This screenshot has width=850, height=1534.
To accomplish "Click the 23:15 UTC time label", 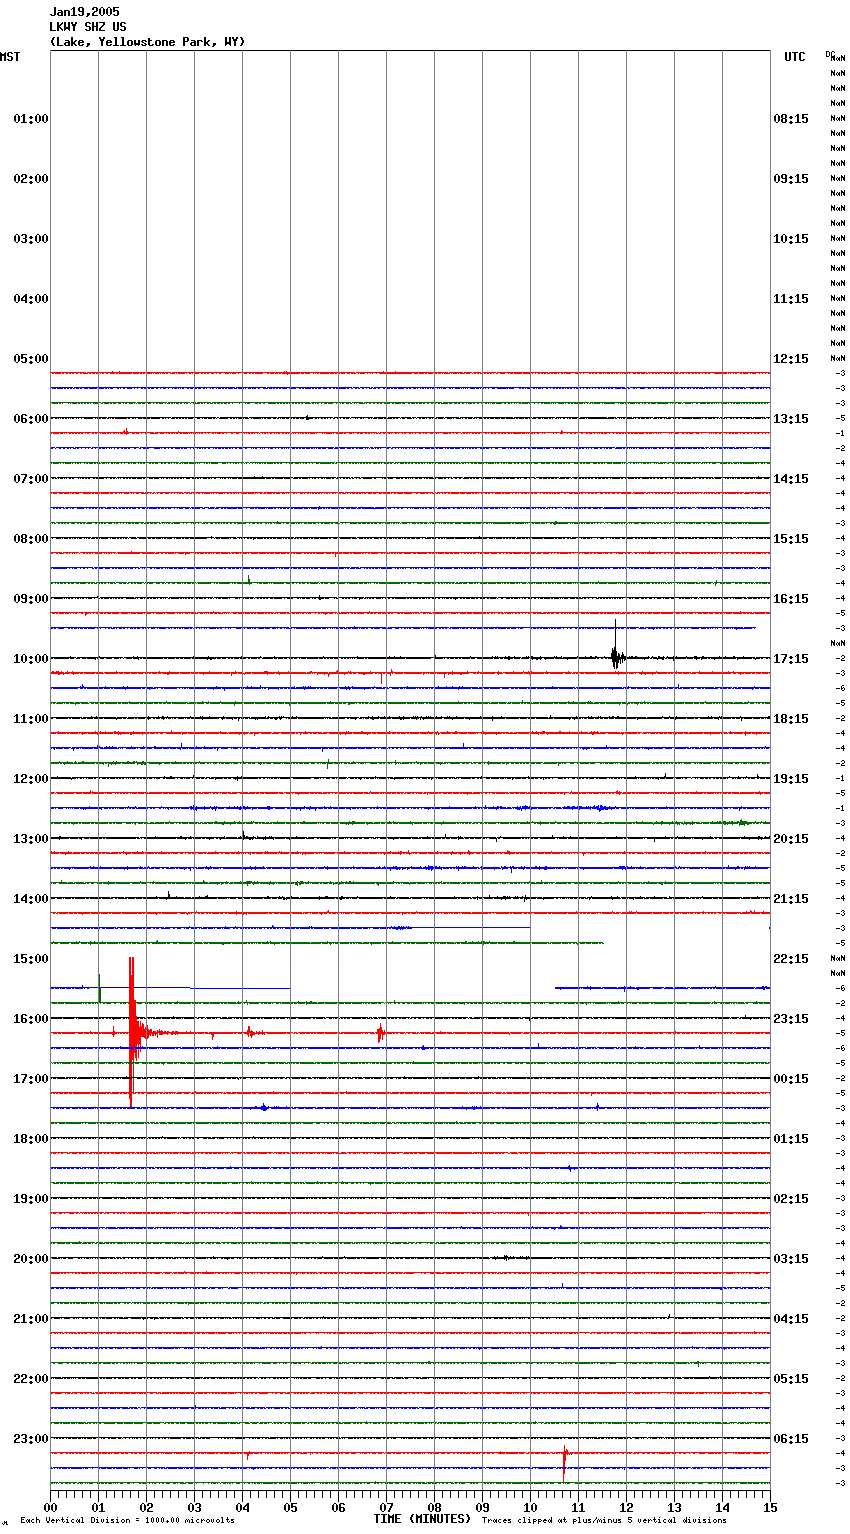I will tap(791, 1019).
